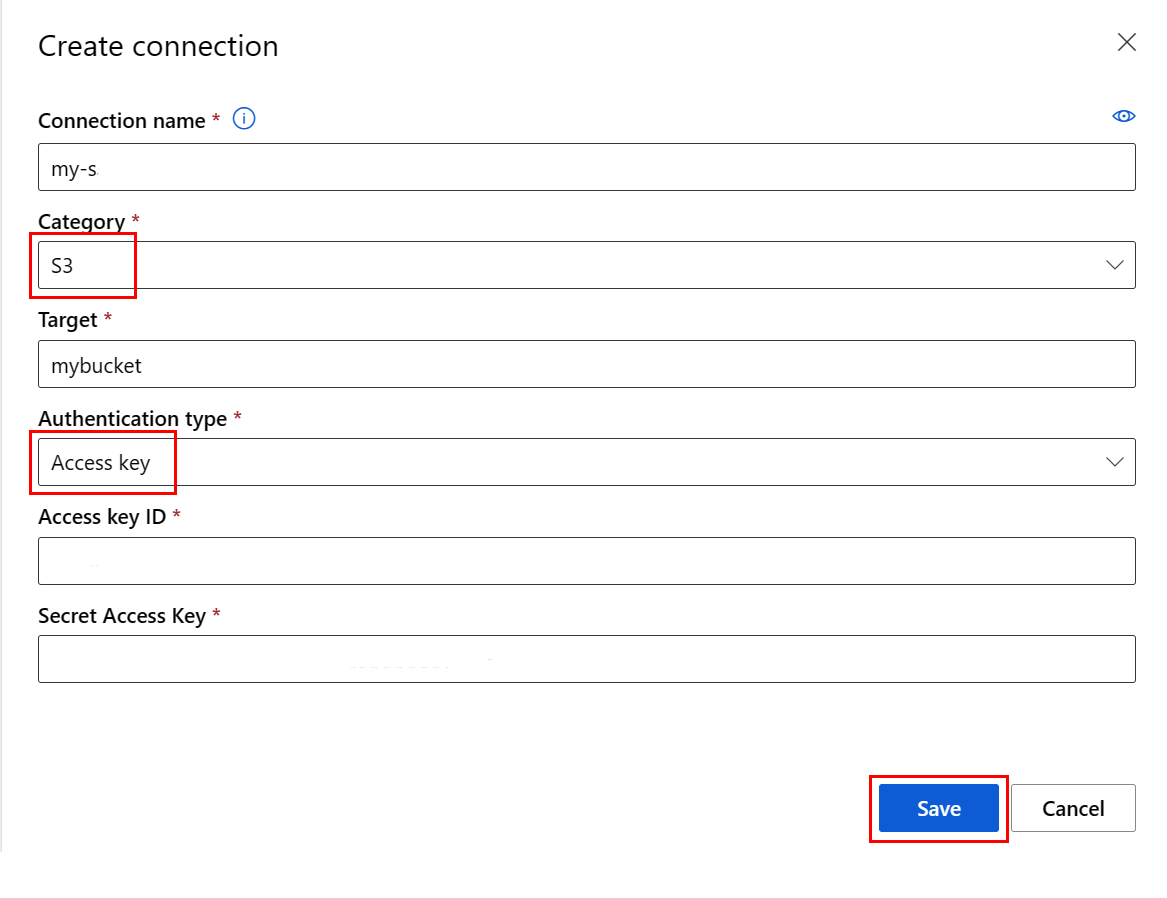
Task: Open the Category dropdown showing S3
Action: tap(586, 265)
